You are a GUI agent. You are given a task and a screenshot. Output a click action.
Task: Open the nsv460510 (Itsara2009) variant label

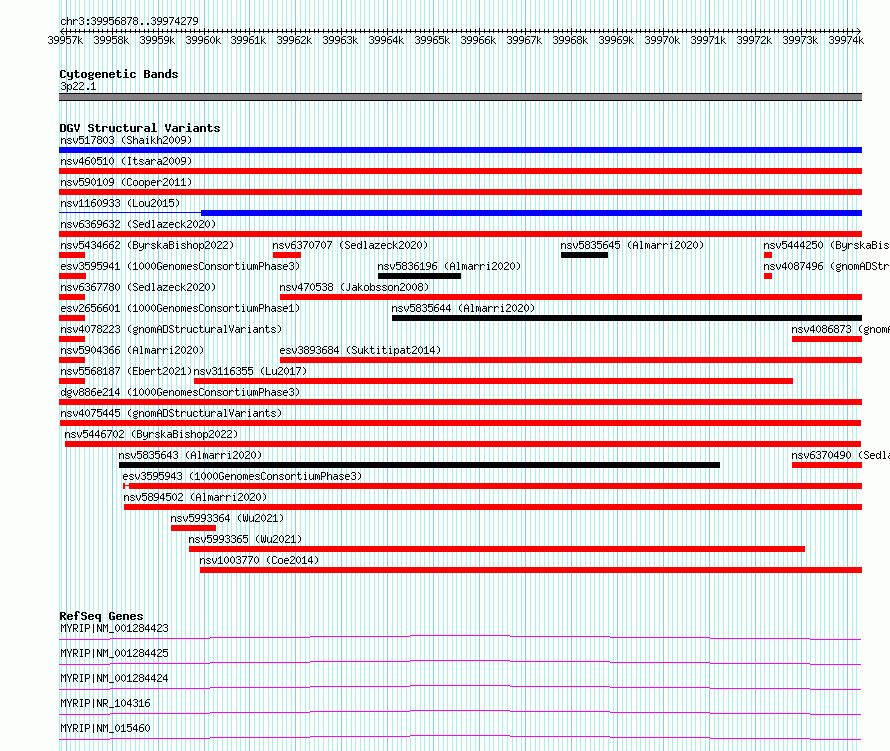126,161
